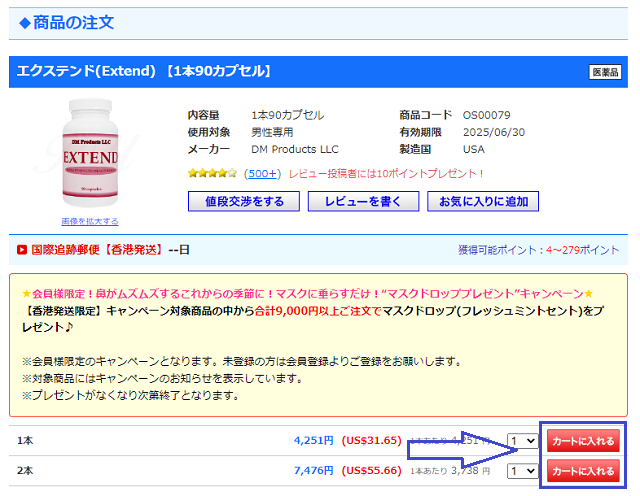The height and width of the screenshot is (496, 640).
Task: Click the 7,476円 price
Action: pos(313,471)
